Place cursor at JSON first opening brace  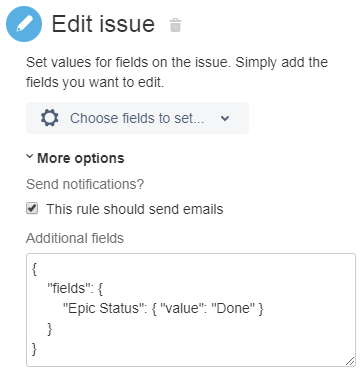point(34,269)
